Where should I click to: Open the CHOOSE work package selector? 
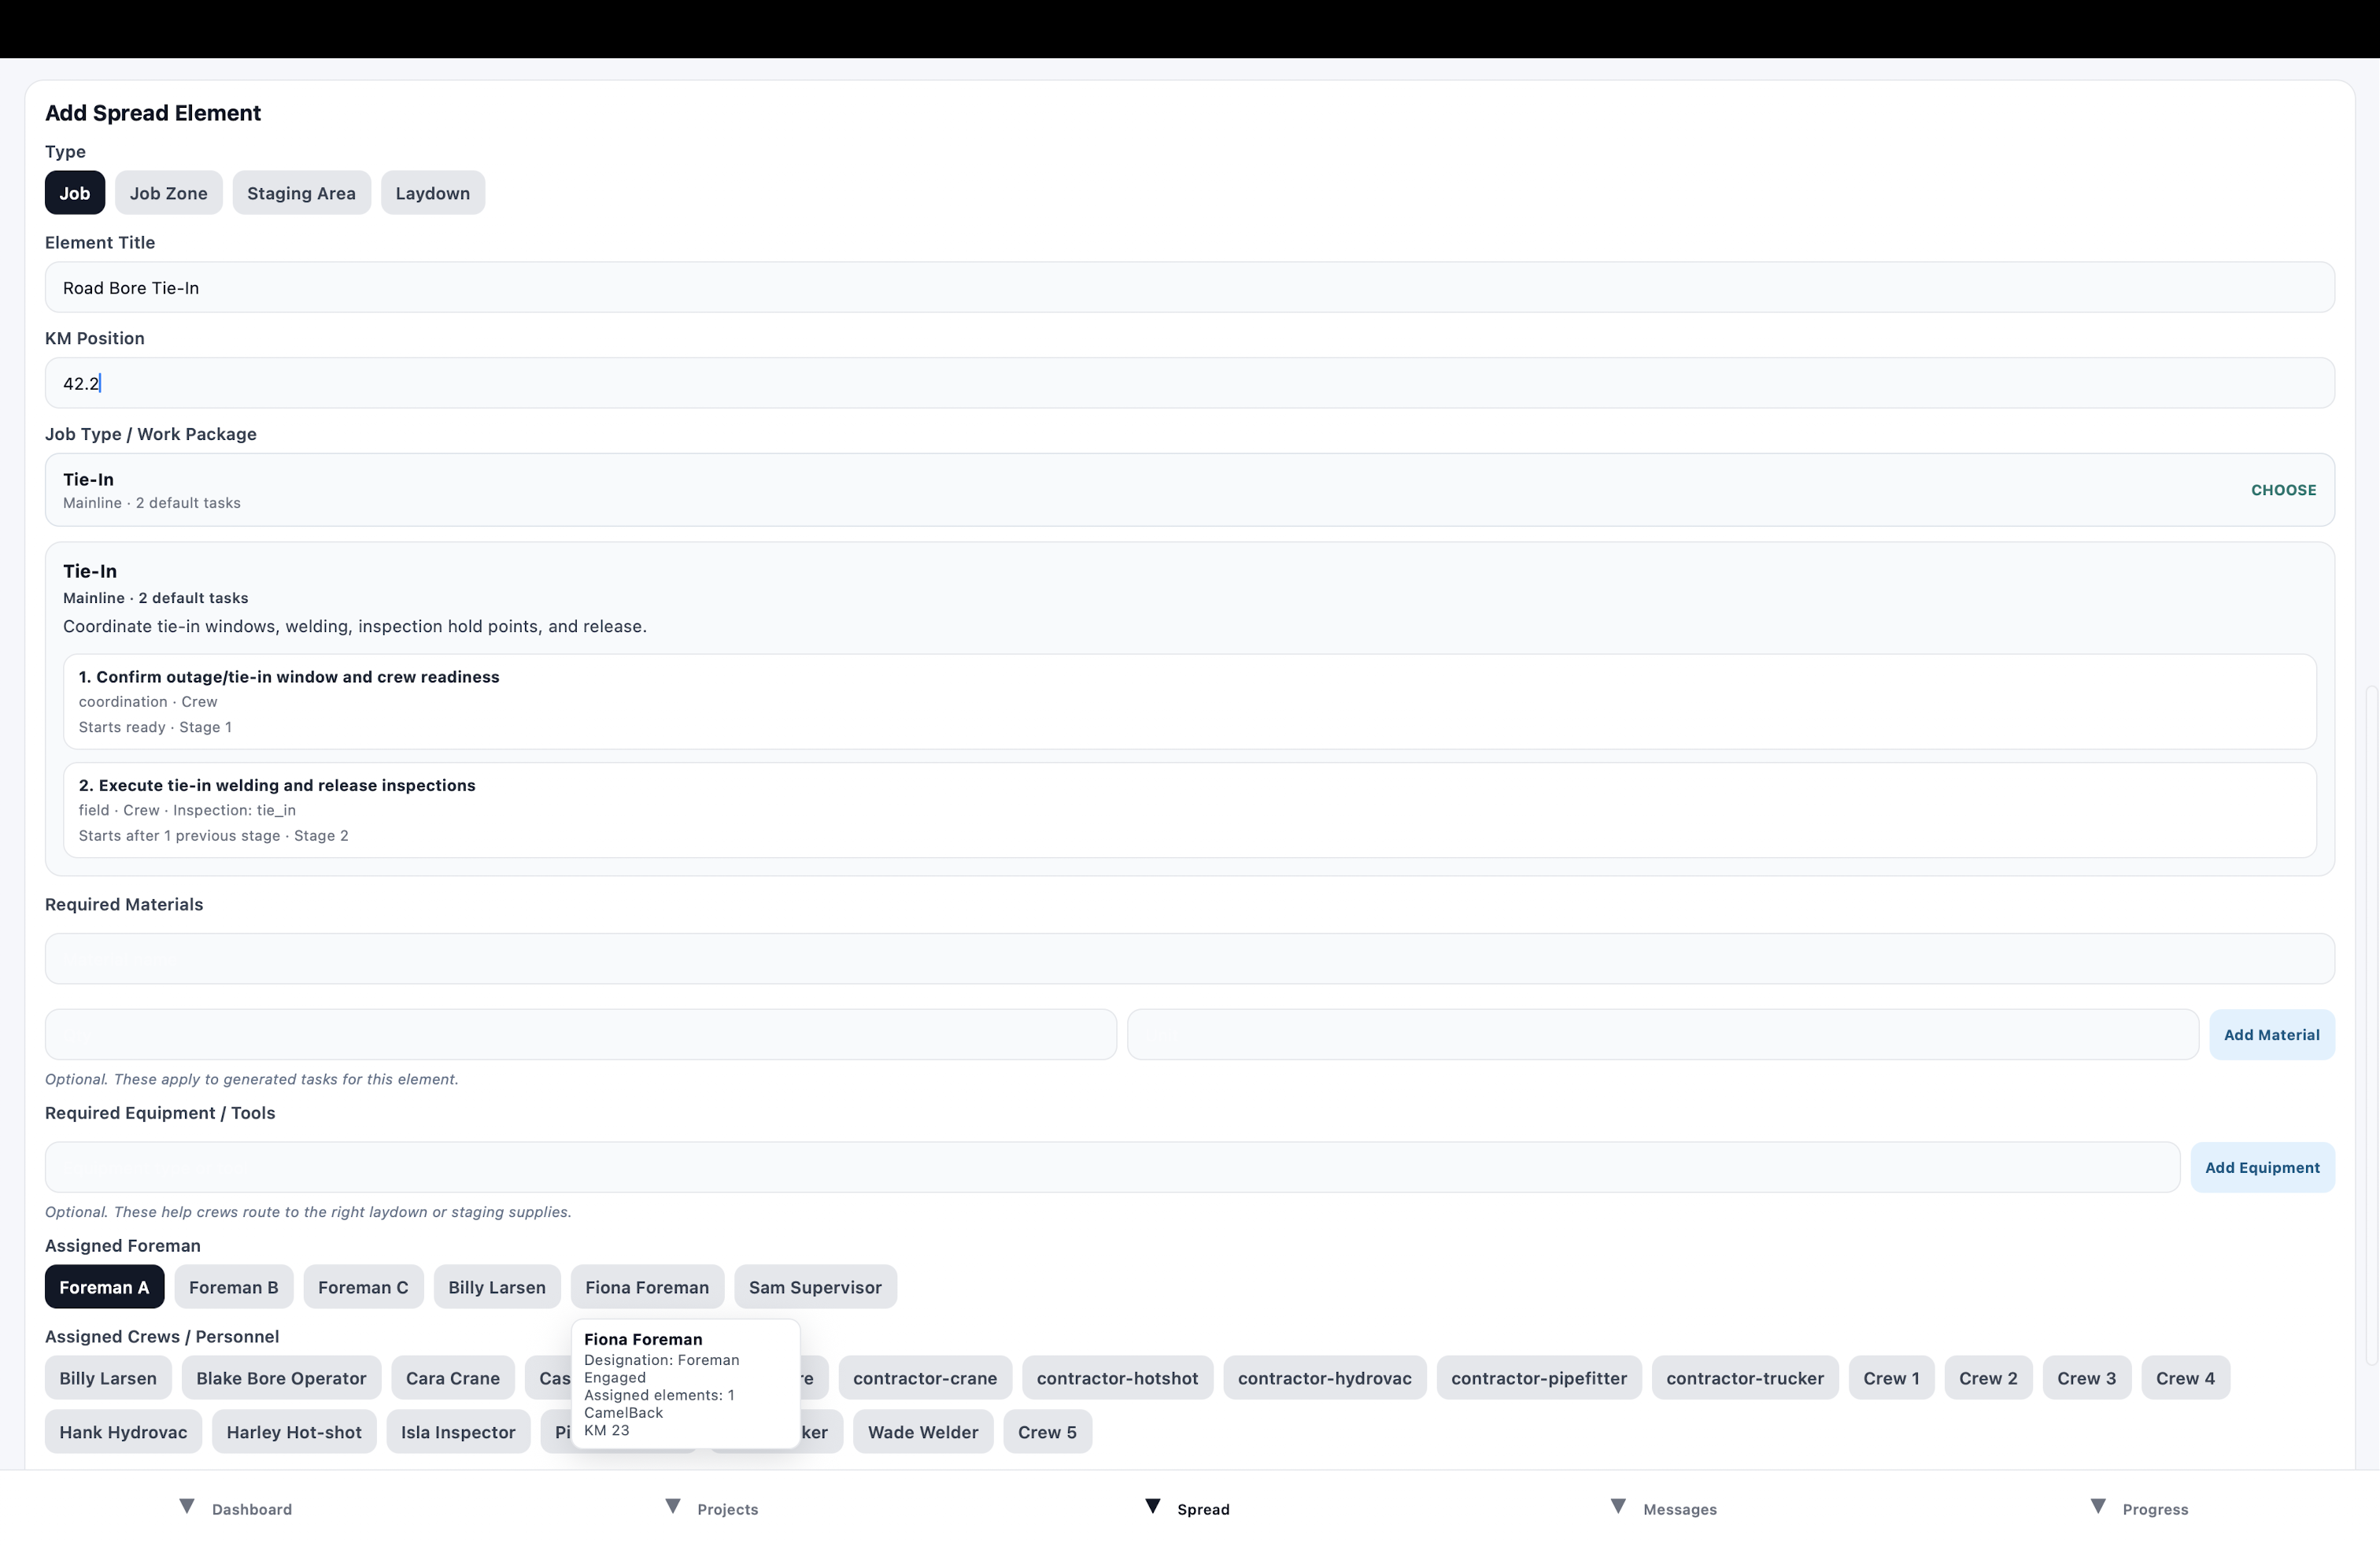click(x=2283, y=490)
